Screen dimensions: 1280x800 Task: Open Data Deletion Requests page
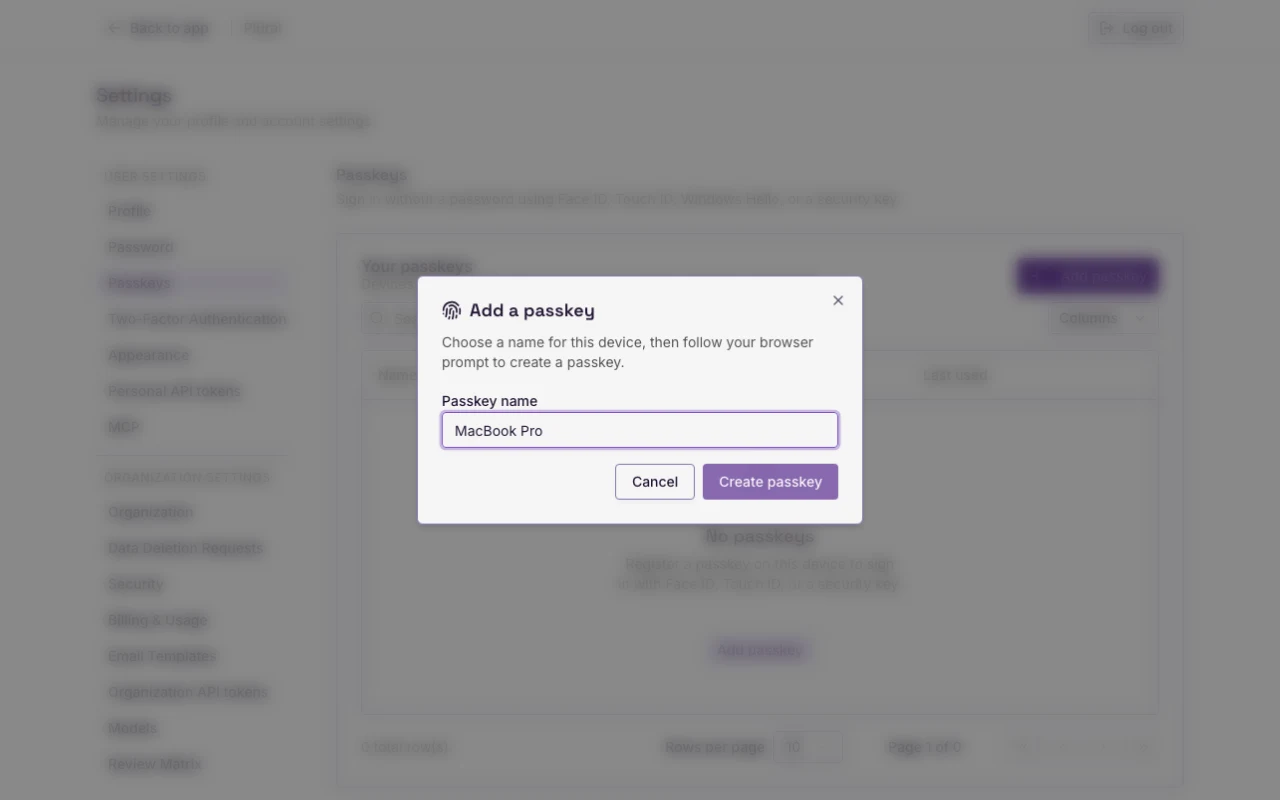(x=185, y=548)
